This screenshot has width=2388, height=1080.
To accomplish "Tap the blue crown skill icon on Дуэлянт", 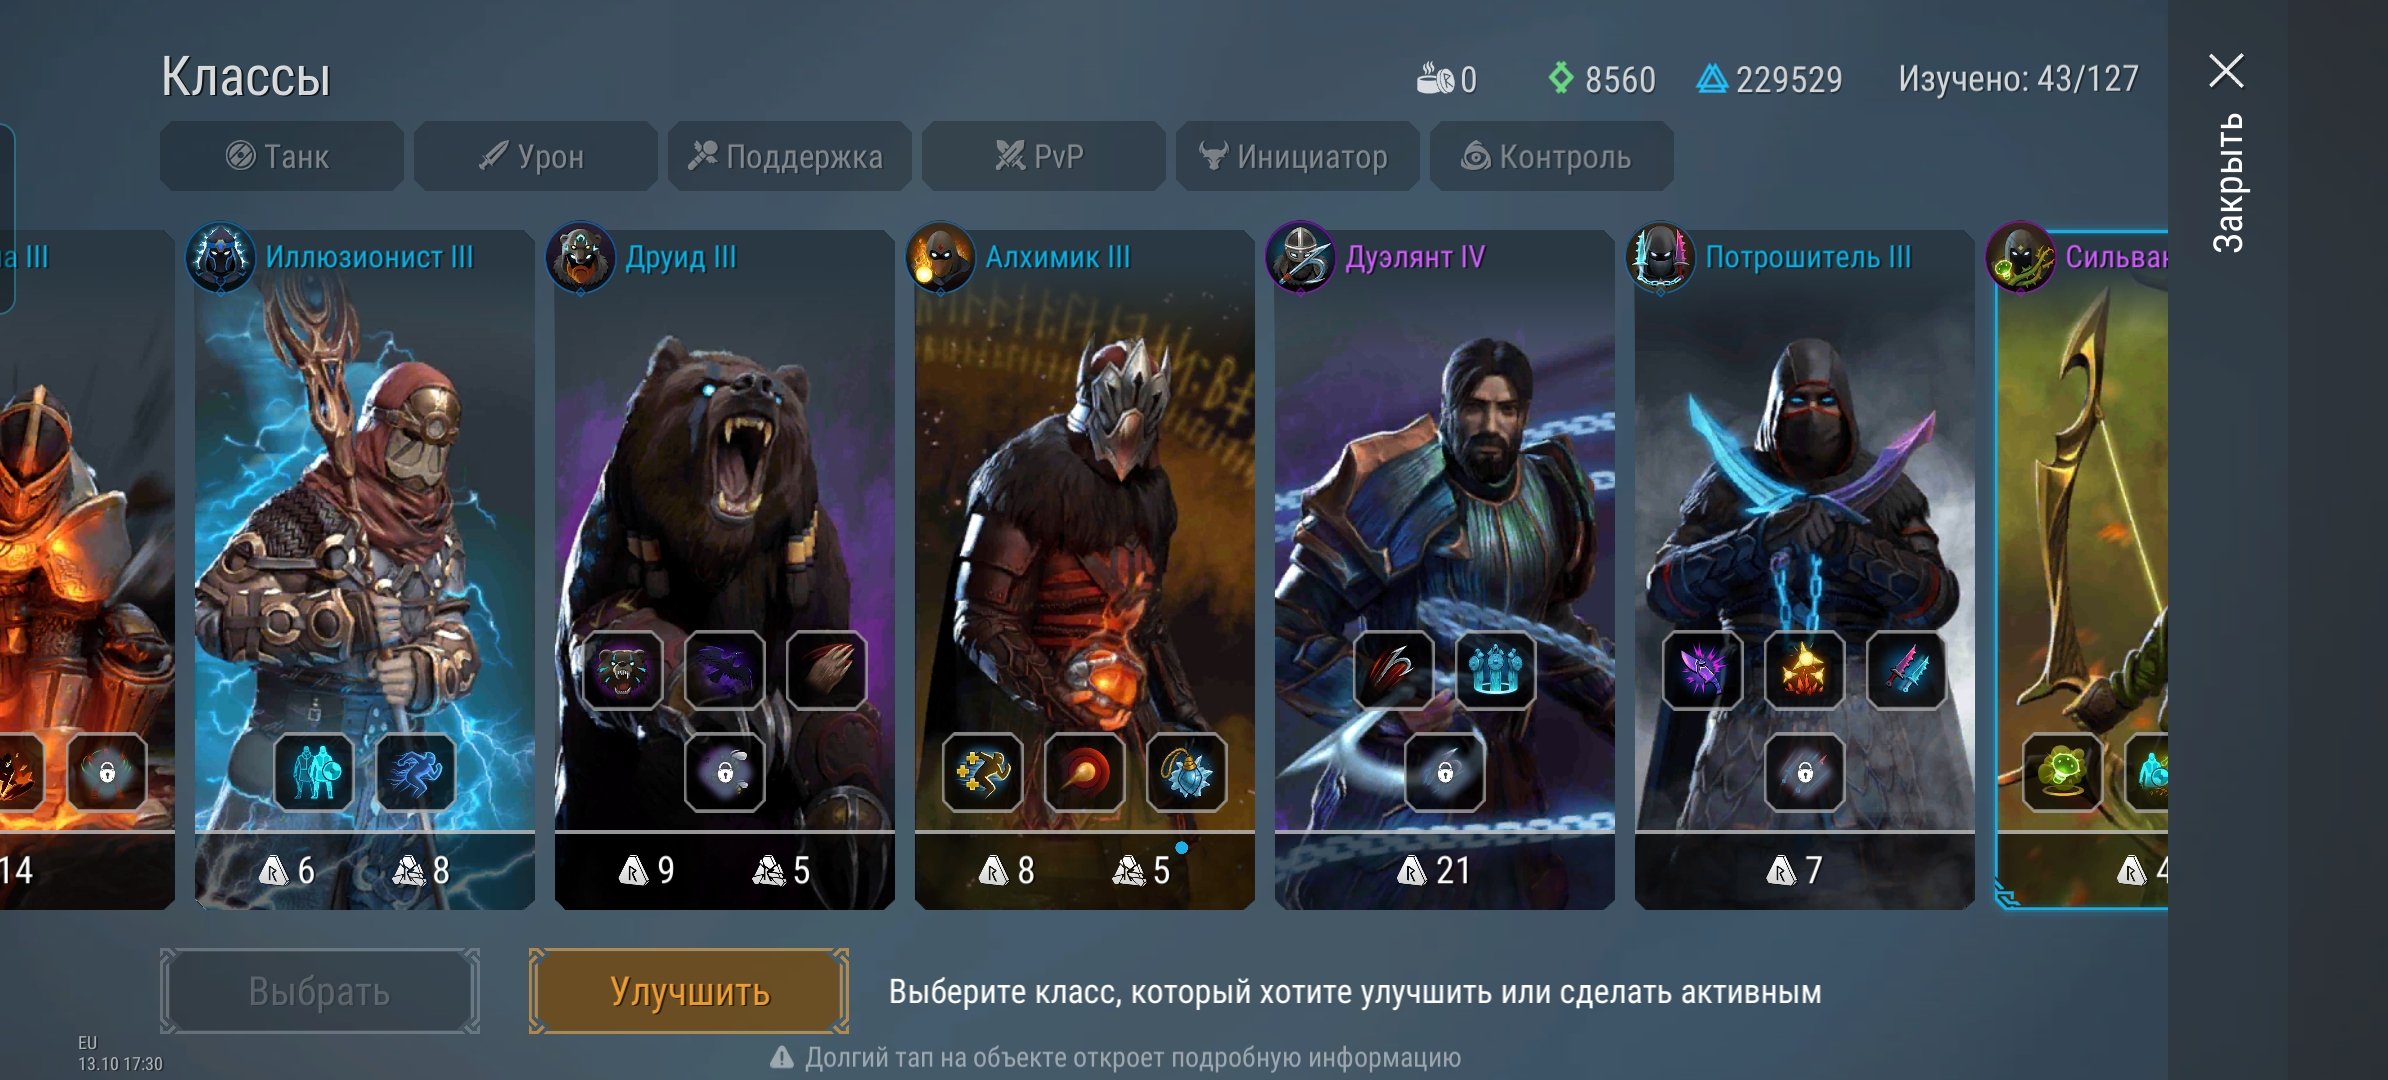I will 1495,670.
